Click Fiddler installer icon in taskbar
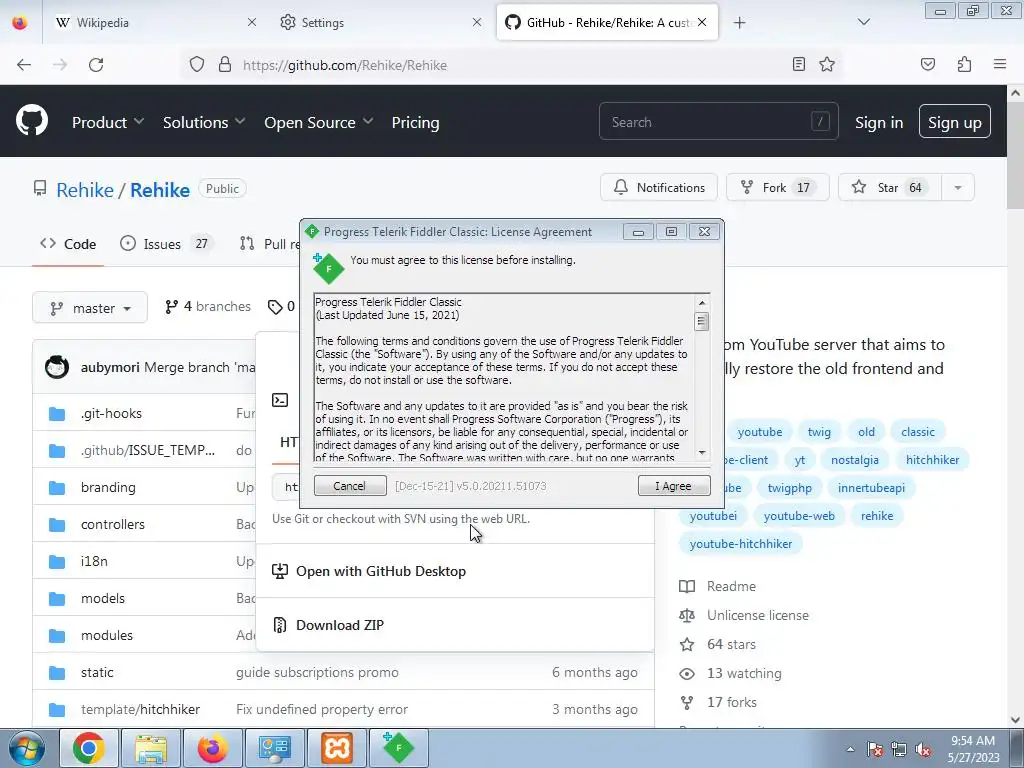 398,748
